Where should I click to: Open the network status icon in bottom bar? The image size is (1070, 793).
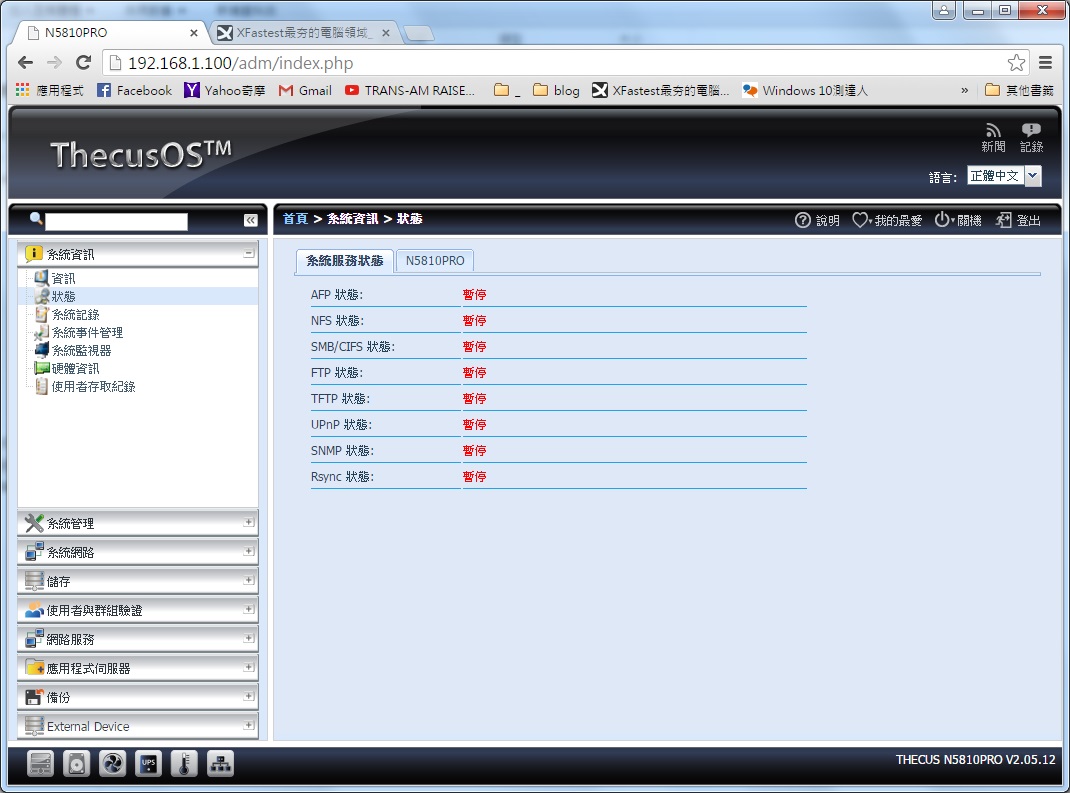point(220,764)
